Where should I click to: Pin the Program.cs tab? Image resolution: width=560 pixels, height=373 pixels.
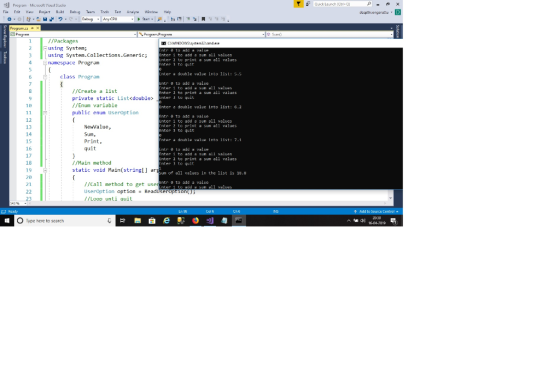coord(32,28)
